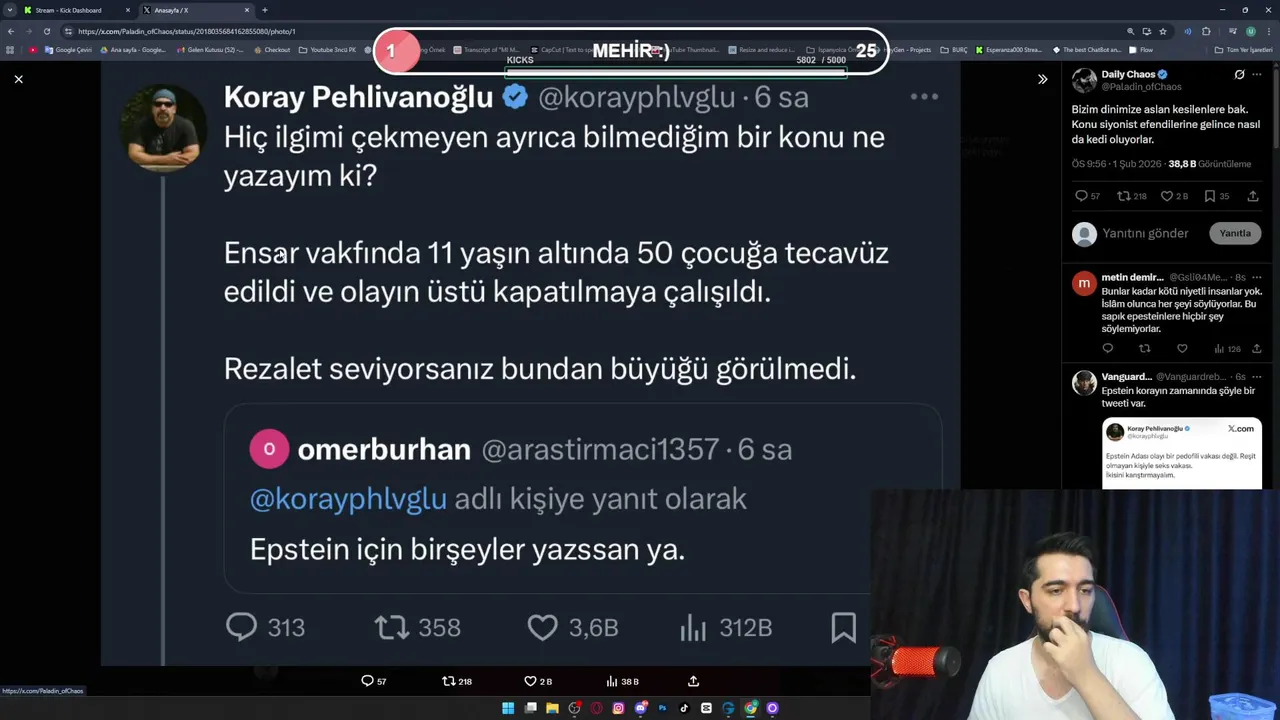Collapse the side panel with double chevron

tap(1042, 79)
